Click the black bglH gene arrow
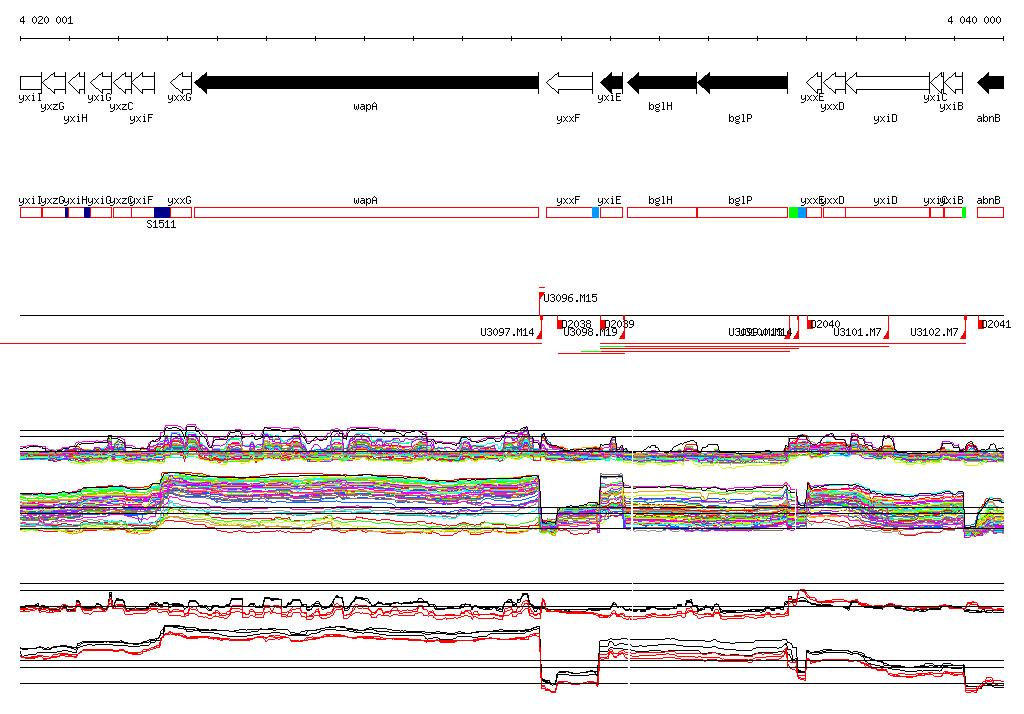Screen dimensions: 1024x714 coord(662,83)
